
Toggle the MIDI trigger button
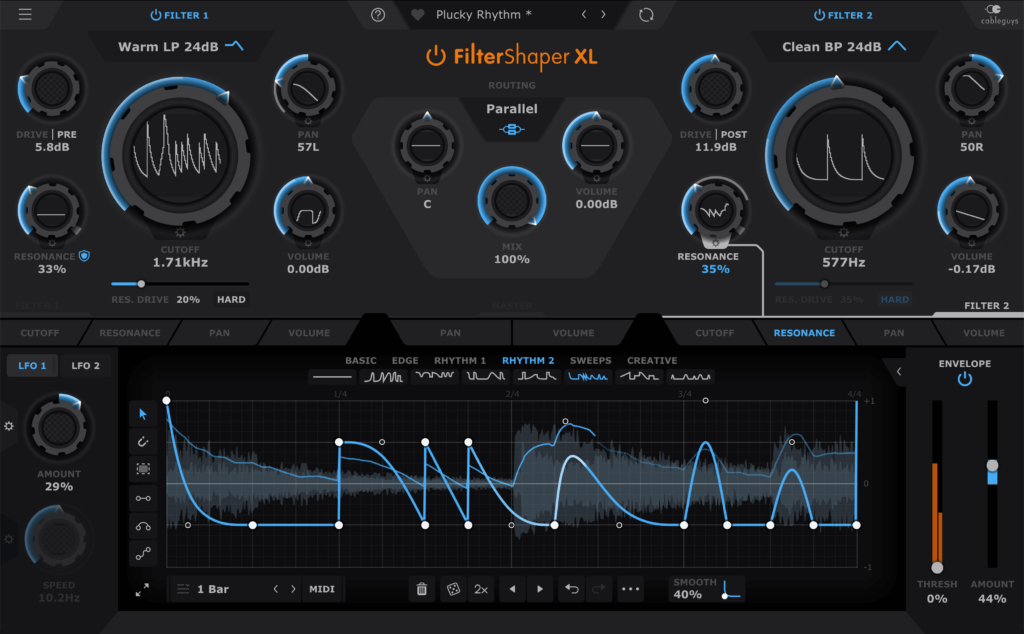(322, 589)
